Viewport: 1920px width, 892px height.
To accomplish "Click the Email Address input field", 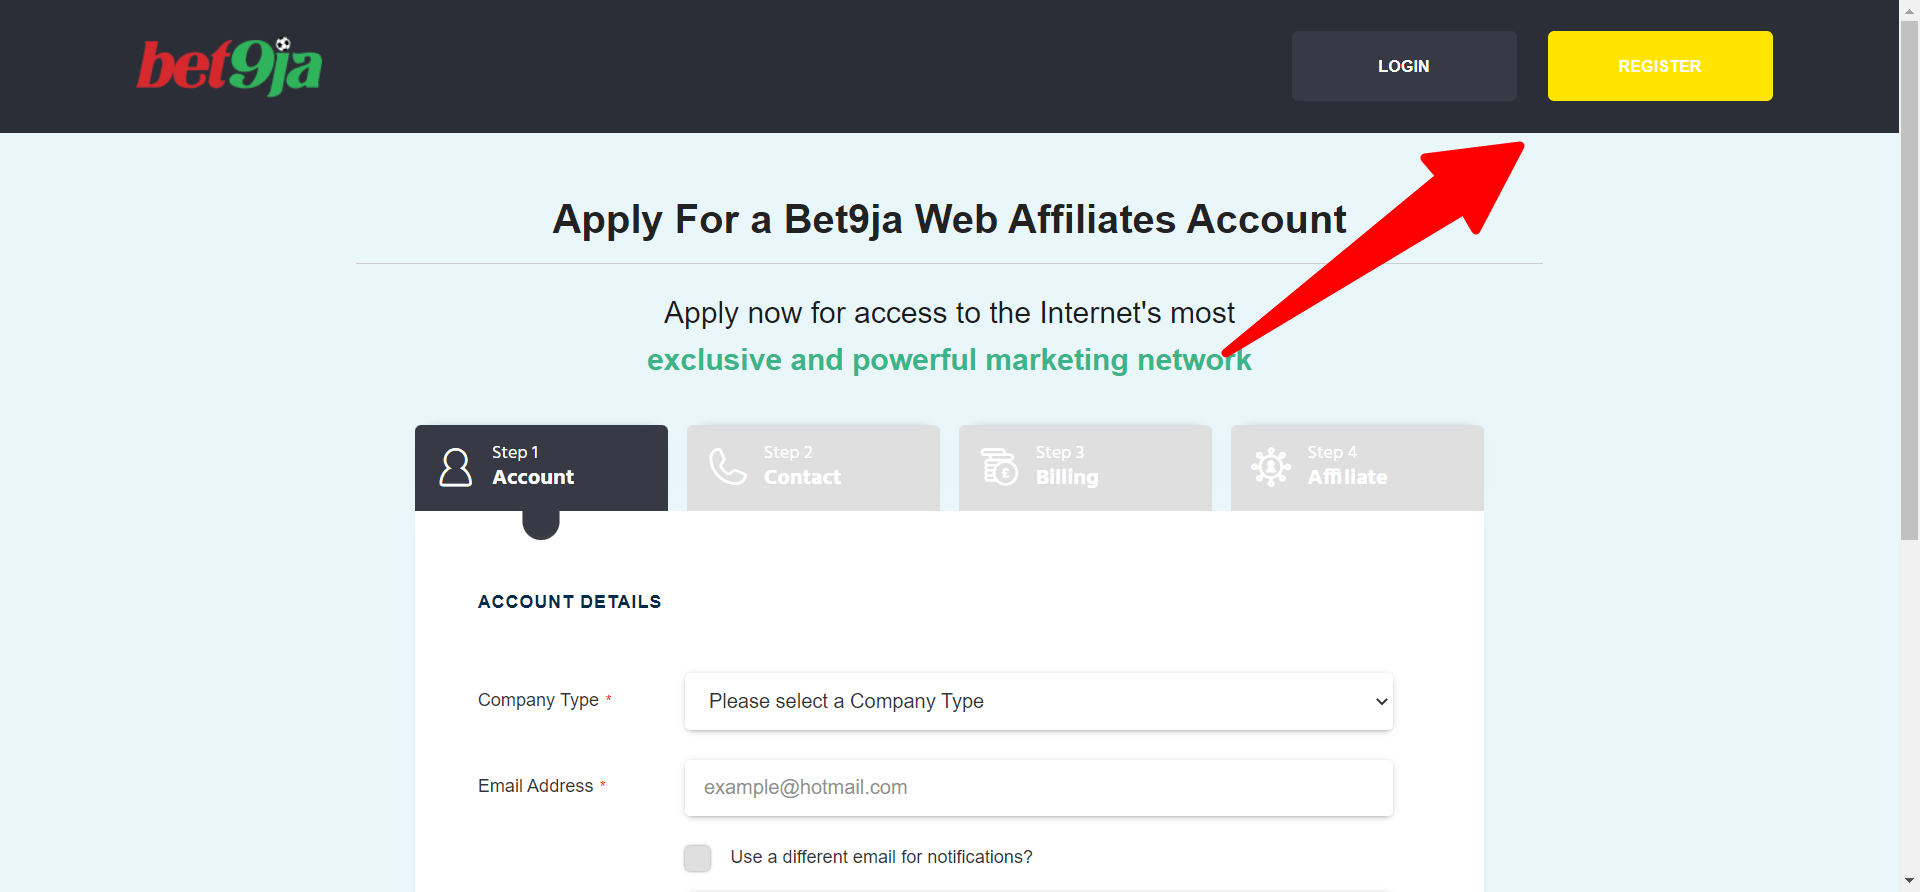I will click(x=1038, y=787).
